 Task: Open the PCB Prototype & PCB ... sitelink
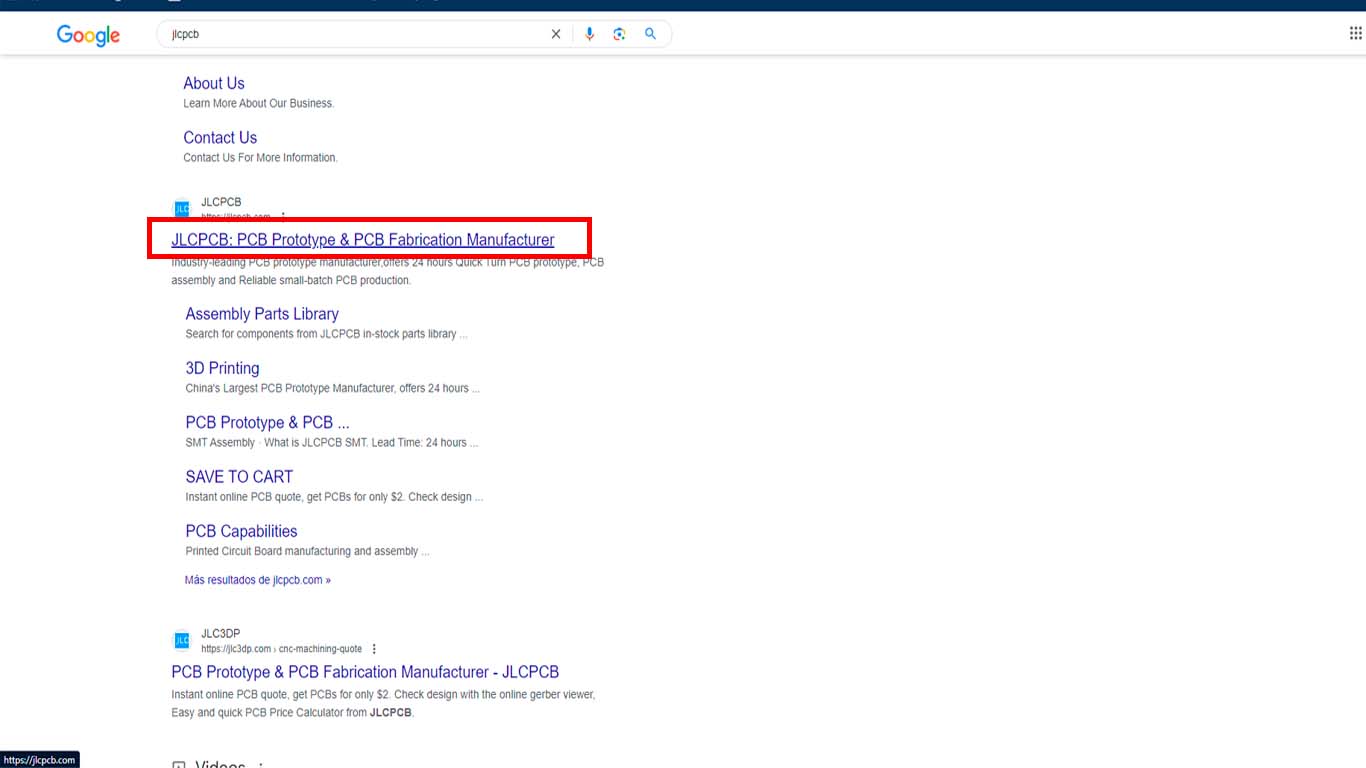pyautogui.click(x=267, y=423)
